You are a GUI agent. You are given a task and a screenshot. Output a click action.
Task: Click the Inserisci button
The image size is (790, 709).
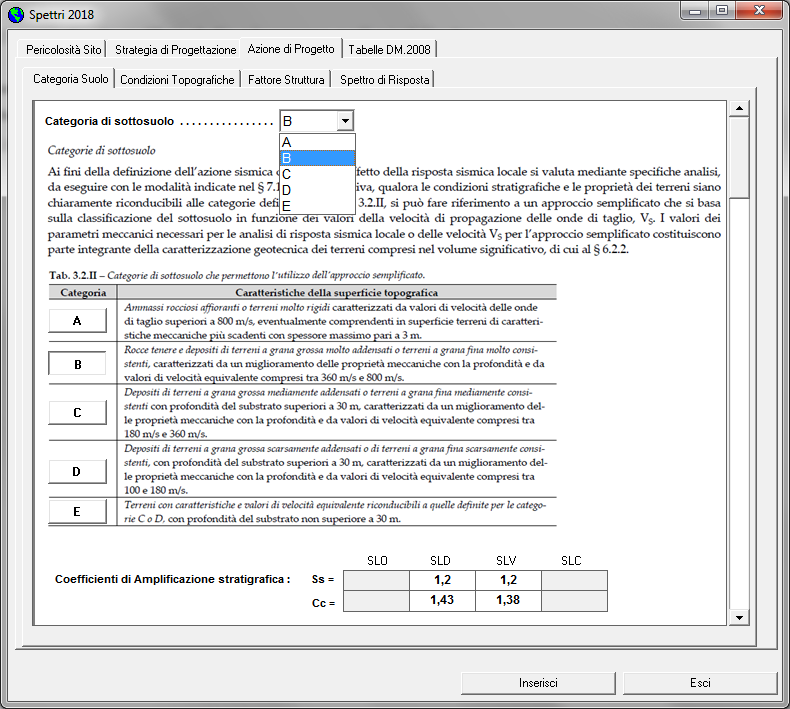(538, 683)
